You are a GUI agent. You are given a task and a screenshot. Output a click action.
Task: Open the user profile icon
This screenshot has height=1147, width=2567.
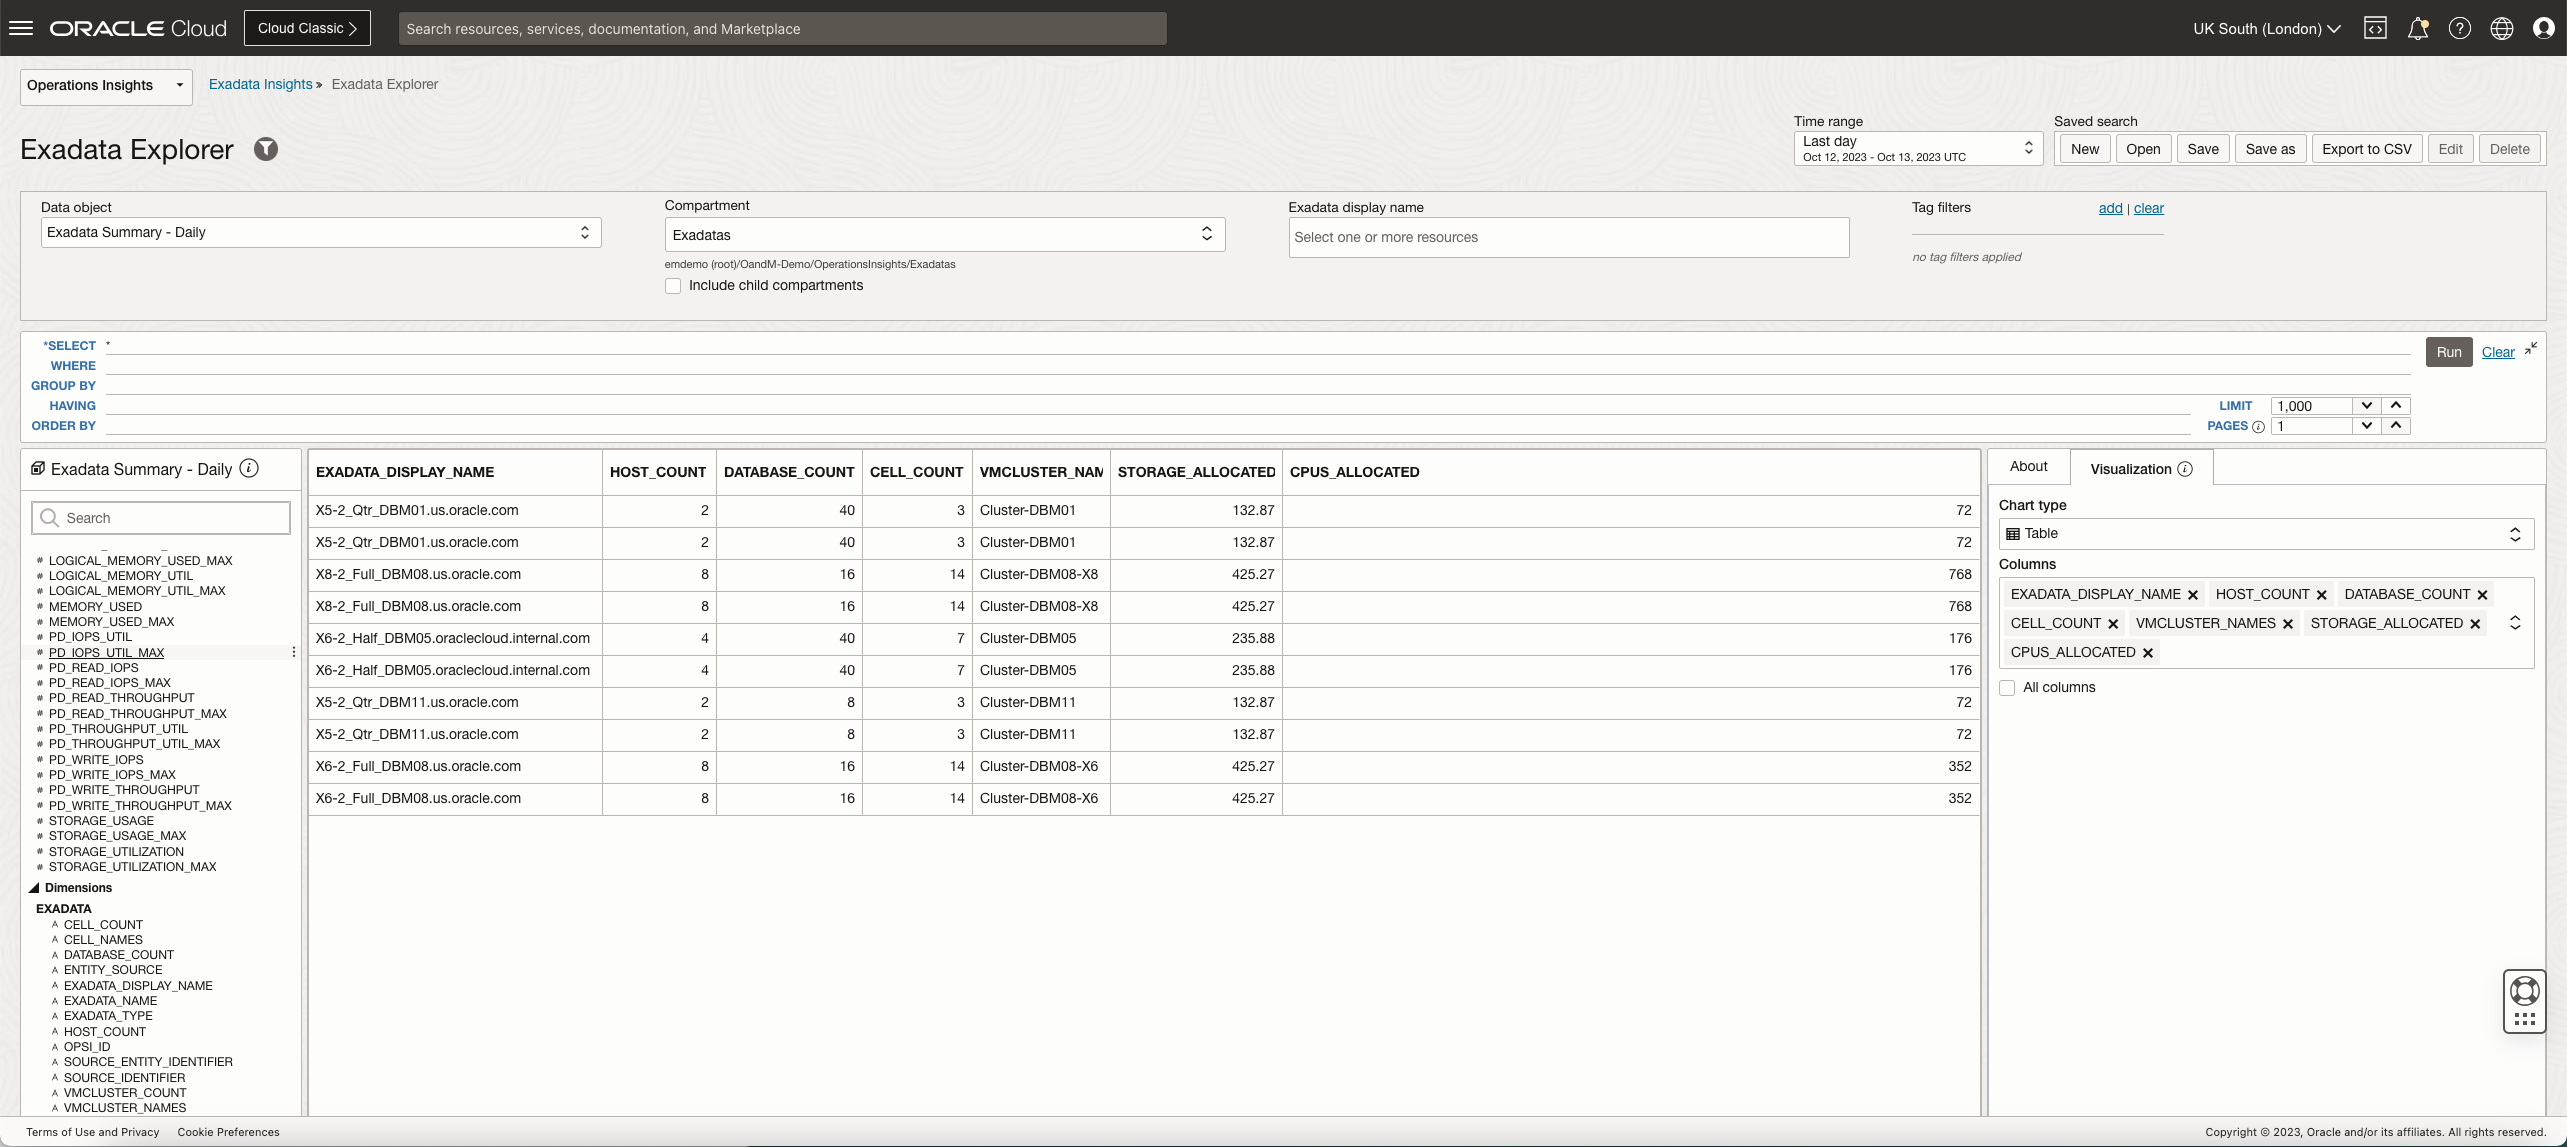pyautogui.click(x=2543, y=28)
